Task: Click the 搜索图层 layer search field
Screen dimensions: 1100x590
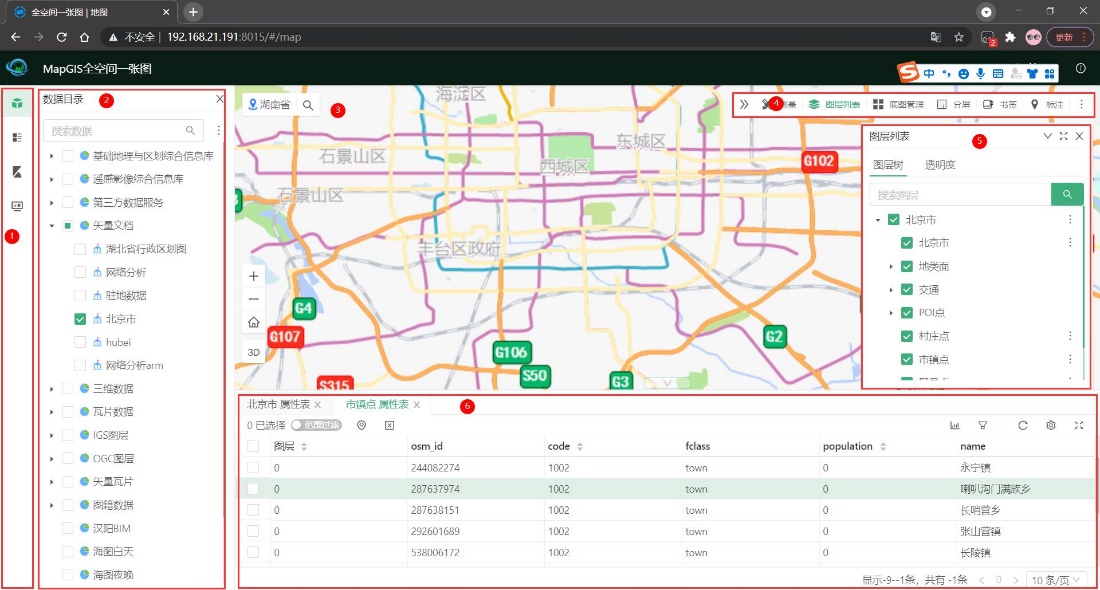Action: coord(960,194)
